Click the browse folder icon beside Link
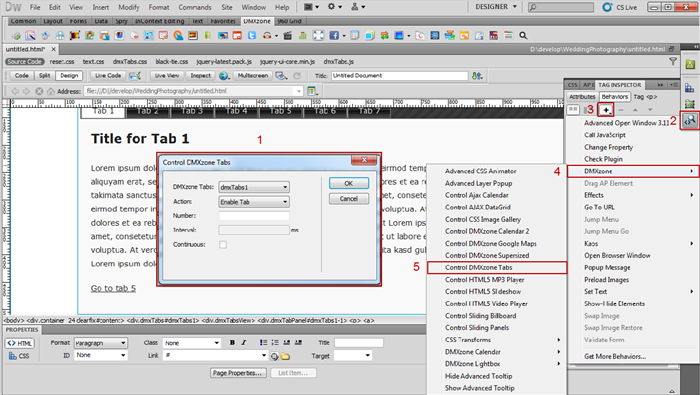This screenshot has width=700, height=395. (x=285, y=356)
